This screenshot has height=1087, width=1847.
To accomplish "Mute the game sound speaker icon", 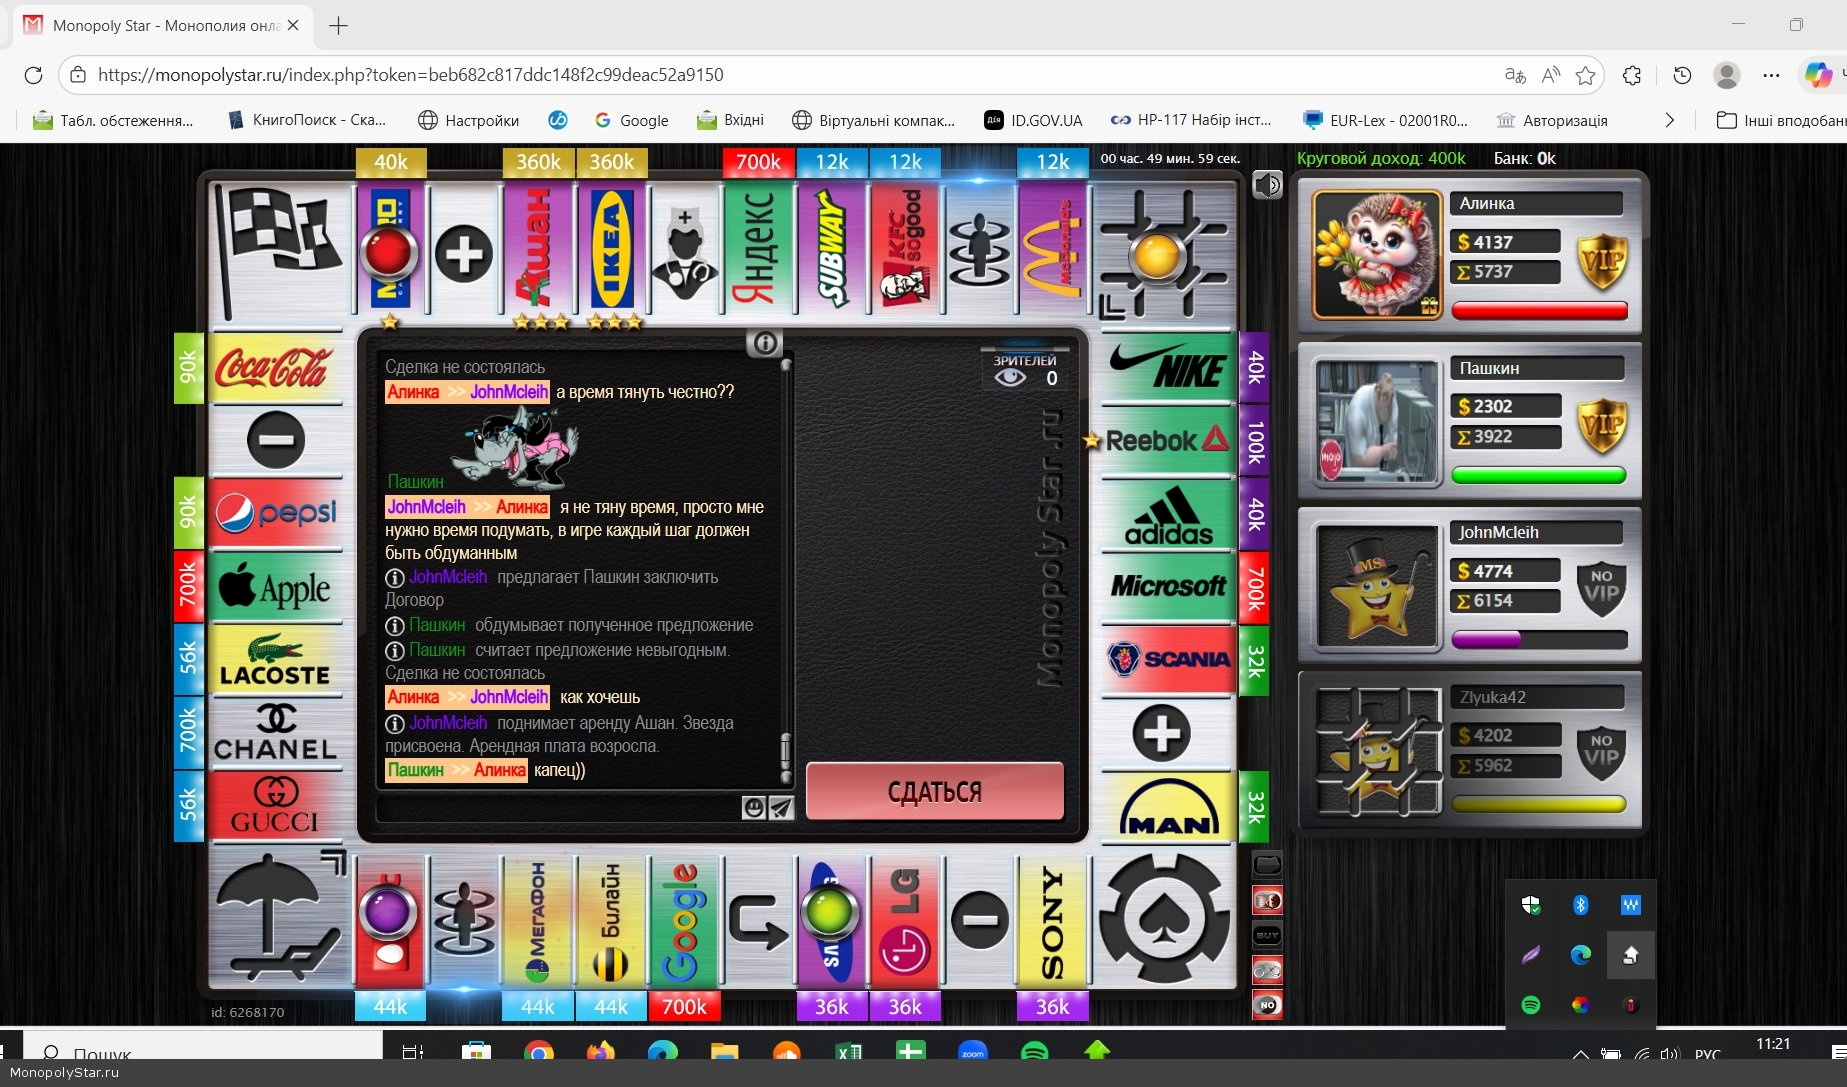I will pyautogui.click(x=1267, y=185).
